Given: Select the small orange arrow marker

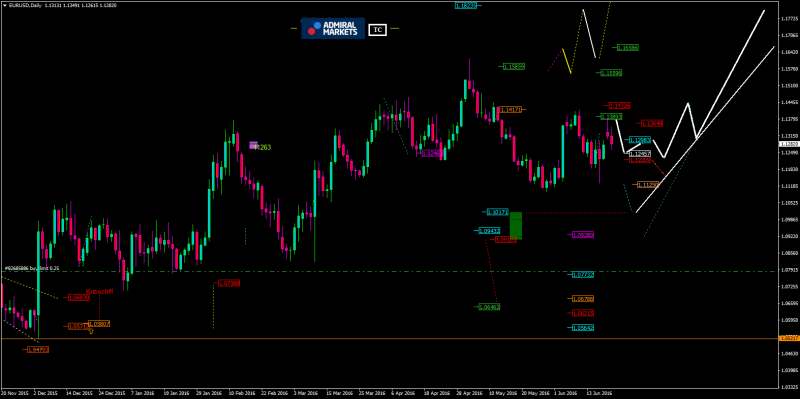Looking at the screenshot, I should coord(91,332).
